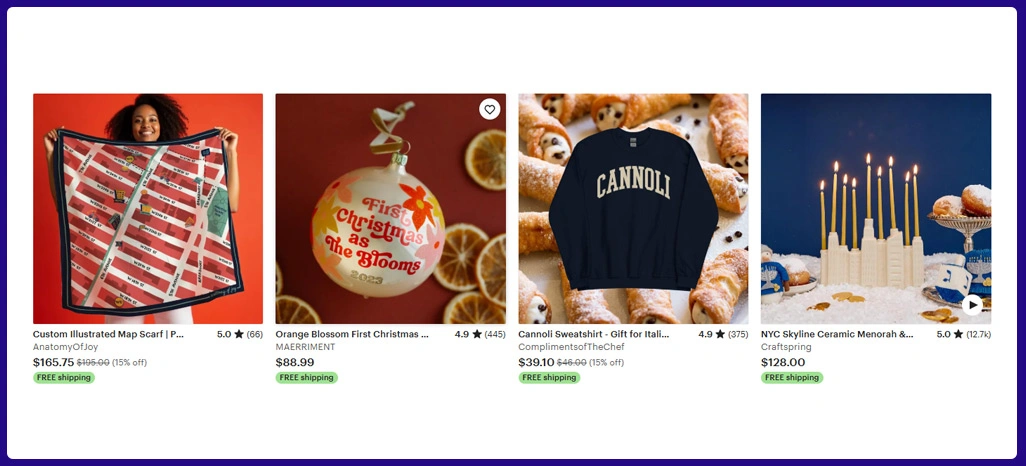Image resolution: width=1026 pixels, height=466 pixels.
Task: Click the Orange Blossom First Christmas title
Action: (352, 334)
